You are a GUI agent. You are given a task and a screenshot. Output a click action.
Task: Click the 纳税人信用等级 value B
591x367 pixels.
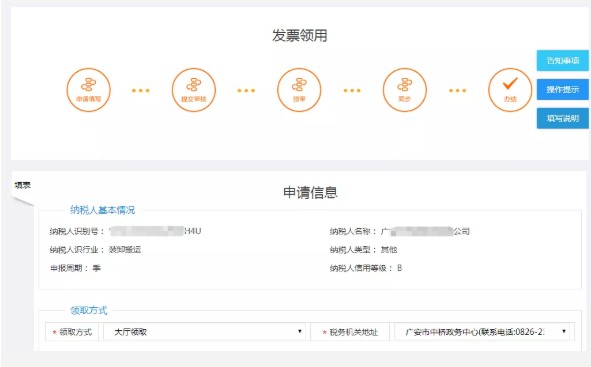[x=400, y=268]
